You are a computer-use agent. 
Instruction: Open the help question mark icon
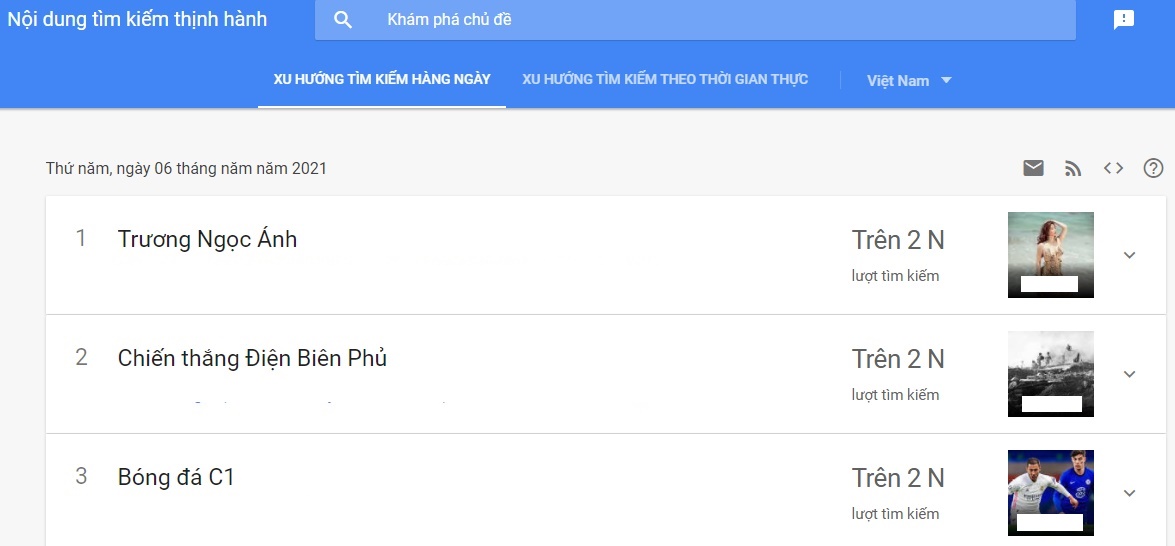click(1153, 168)
